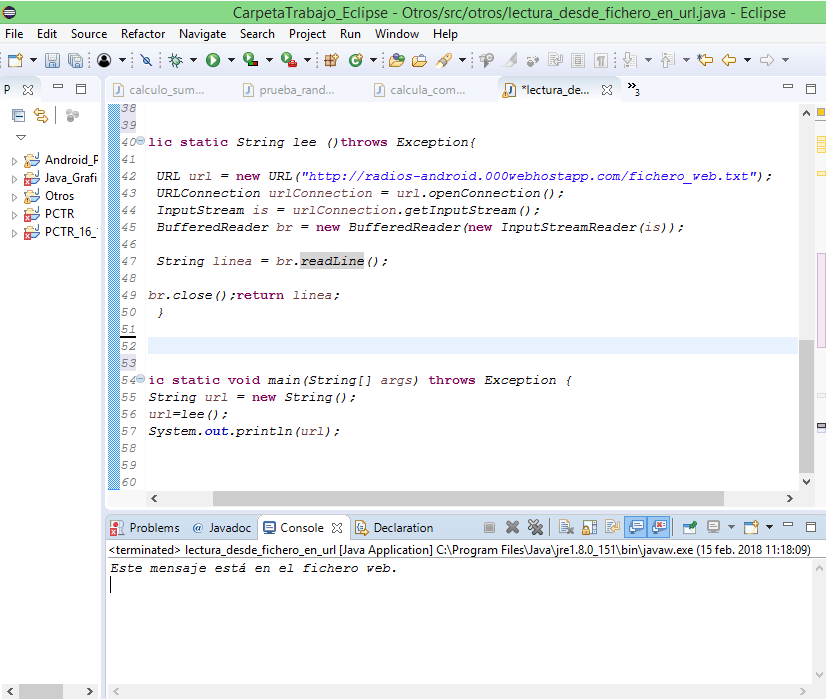This screenshot has height=699, width=826.
Task: Save the current file with Save icon
Action: point(52,60)
